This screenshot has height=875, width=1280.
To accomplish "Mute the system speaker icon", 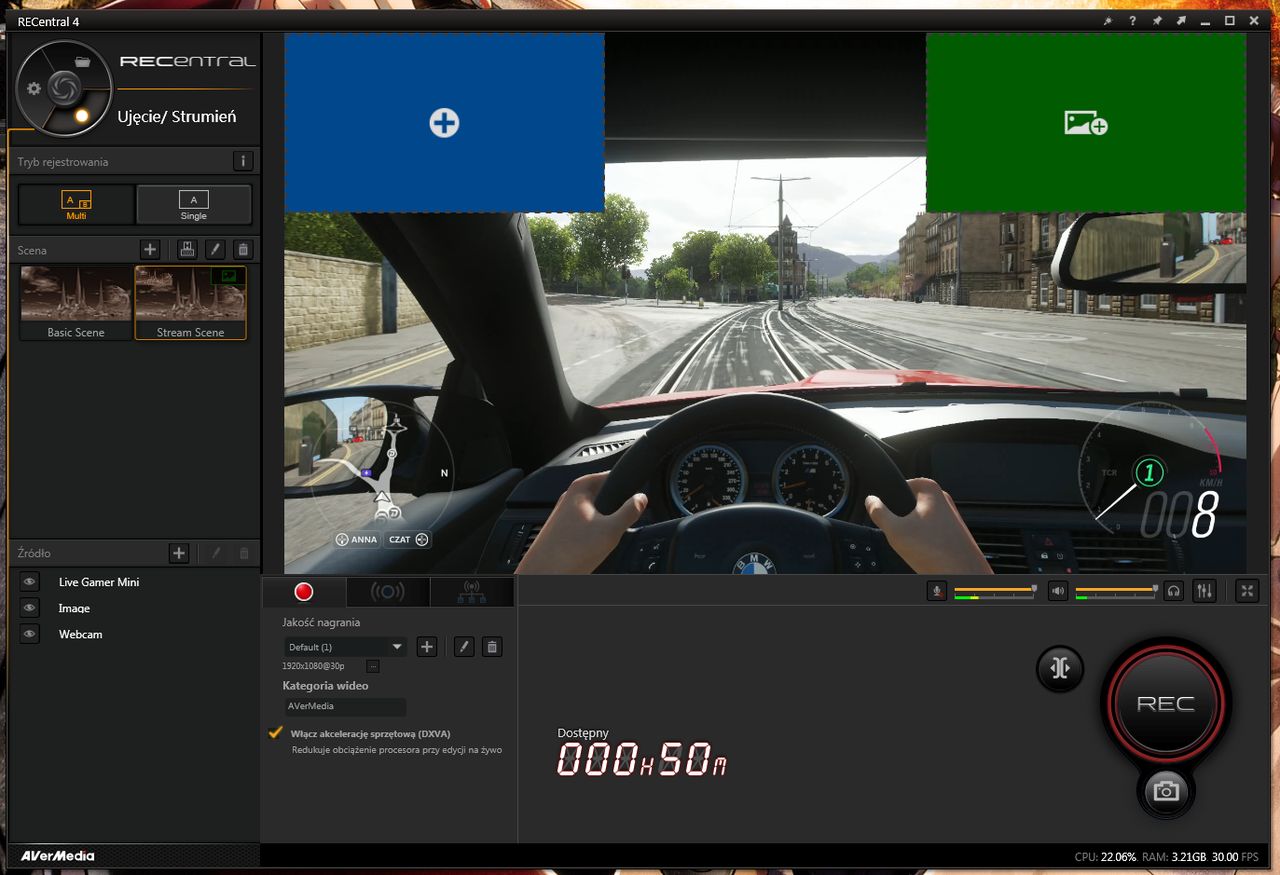I will (1058, 591).
